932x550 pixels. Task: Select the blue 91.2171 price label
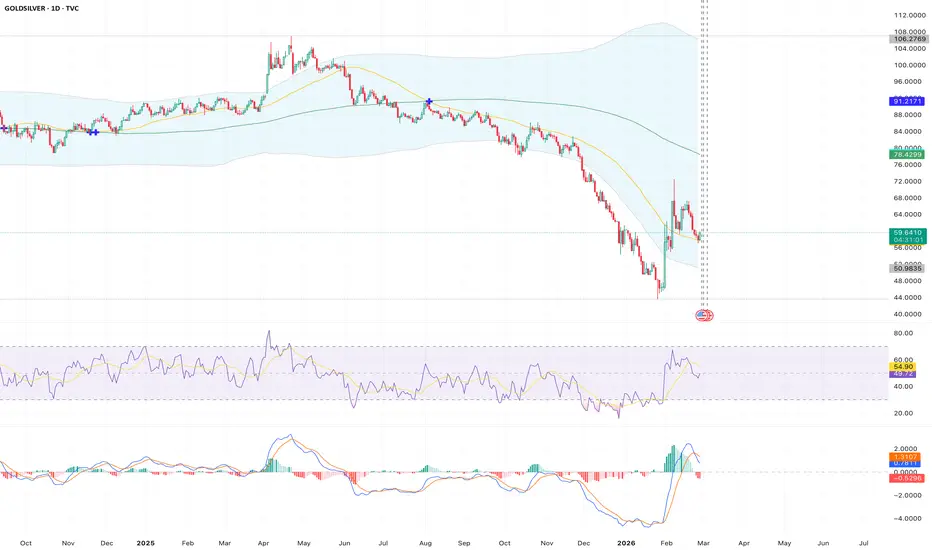coord(906,102)
